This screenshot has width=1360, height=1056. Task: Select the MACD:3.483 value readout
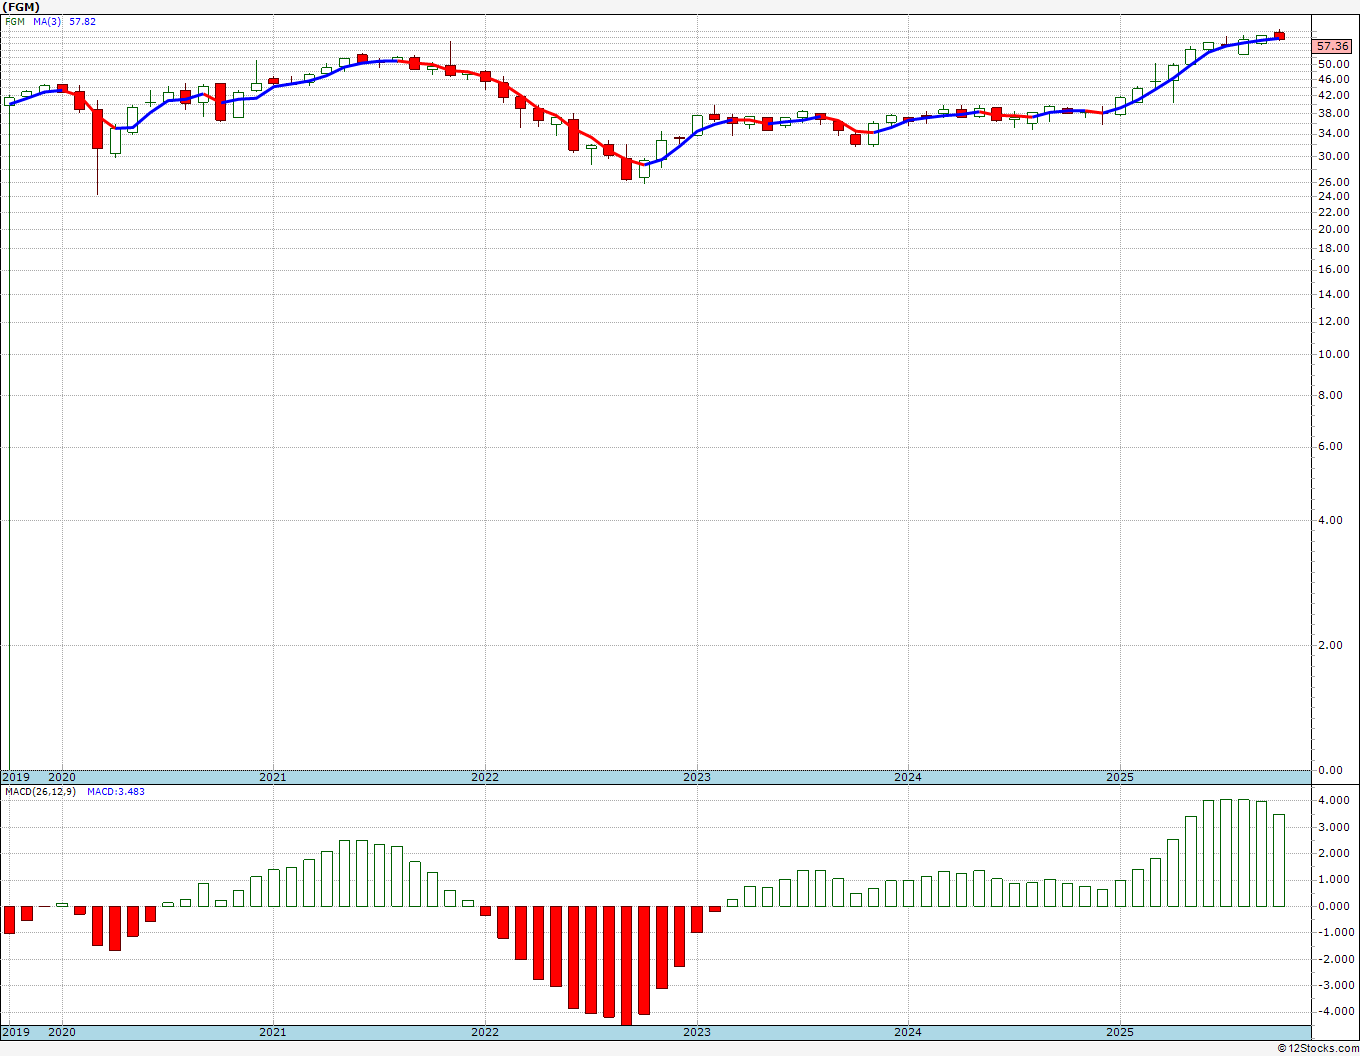[116, 791]
